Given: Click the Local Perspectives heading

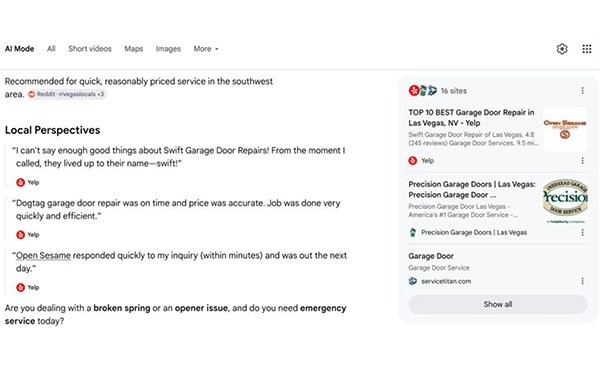Looking at the screenshot, I should (52, 130).
